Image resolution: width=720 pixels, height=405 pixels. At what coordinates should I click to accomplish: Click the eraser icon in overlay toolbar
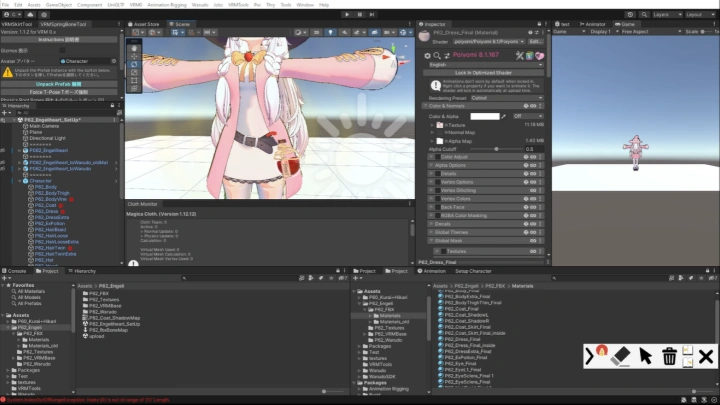(621, 356)
